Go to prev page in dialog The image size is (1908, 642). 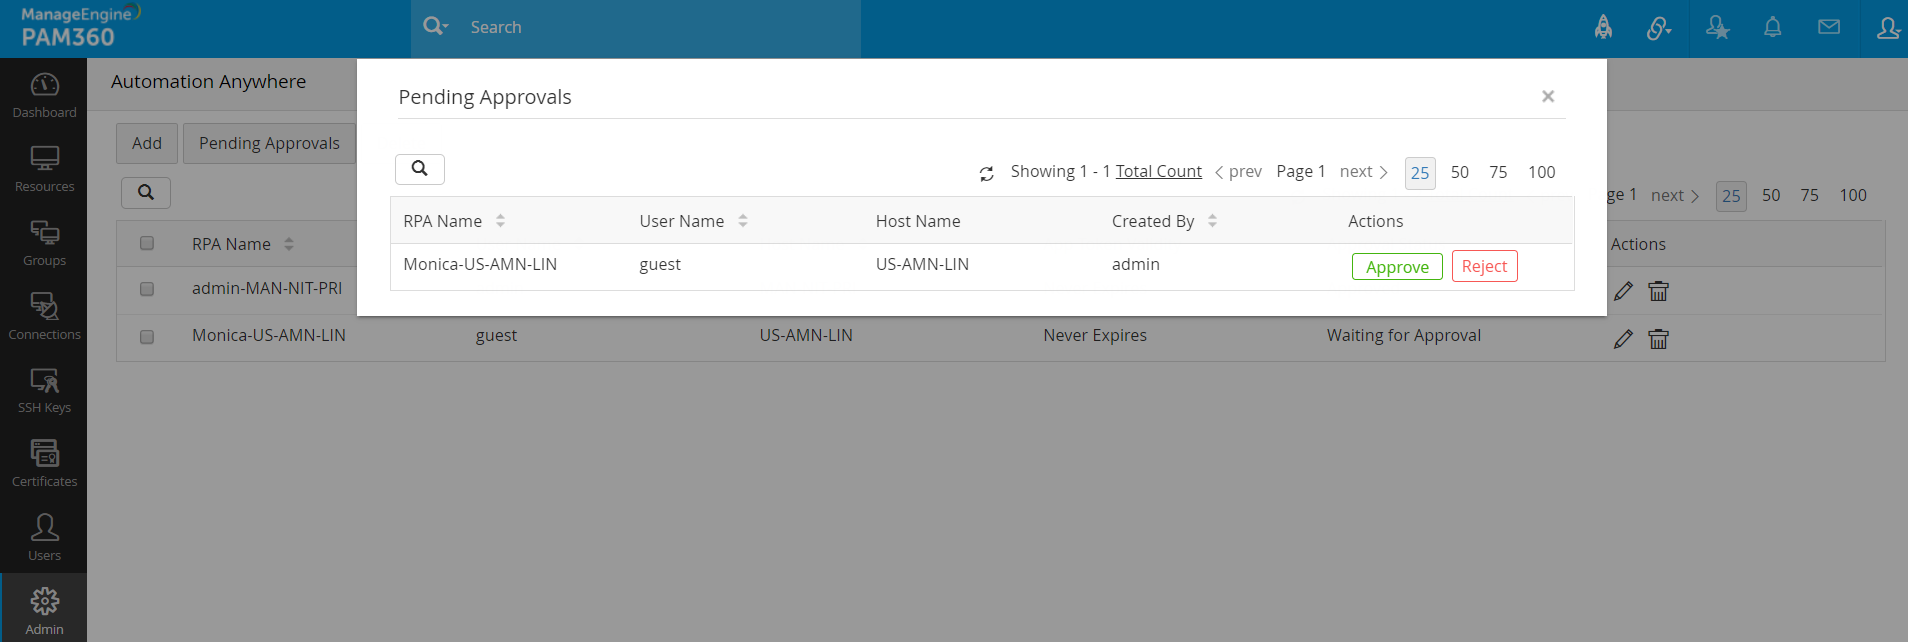1238,171
